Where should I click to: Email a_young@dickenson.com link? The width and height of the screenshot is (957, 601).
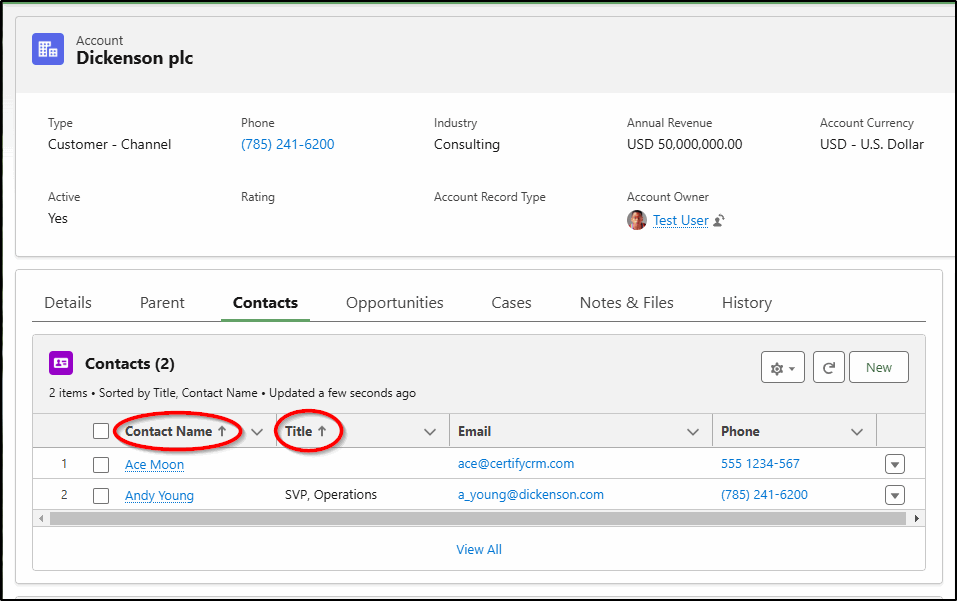[530, 495]
